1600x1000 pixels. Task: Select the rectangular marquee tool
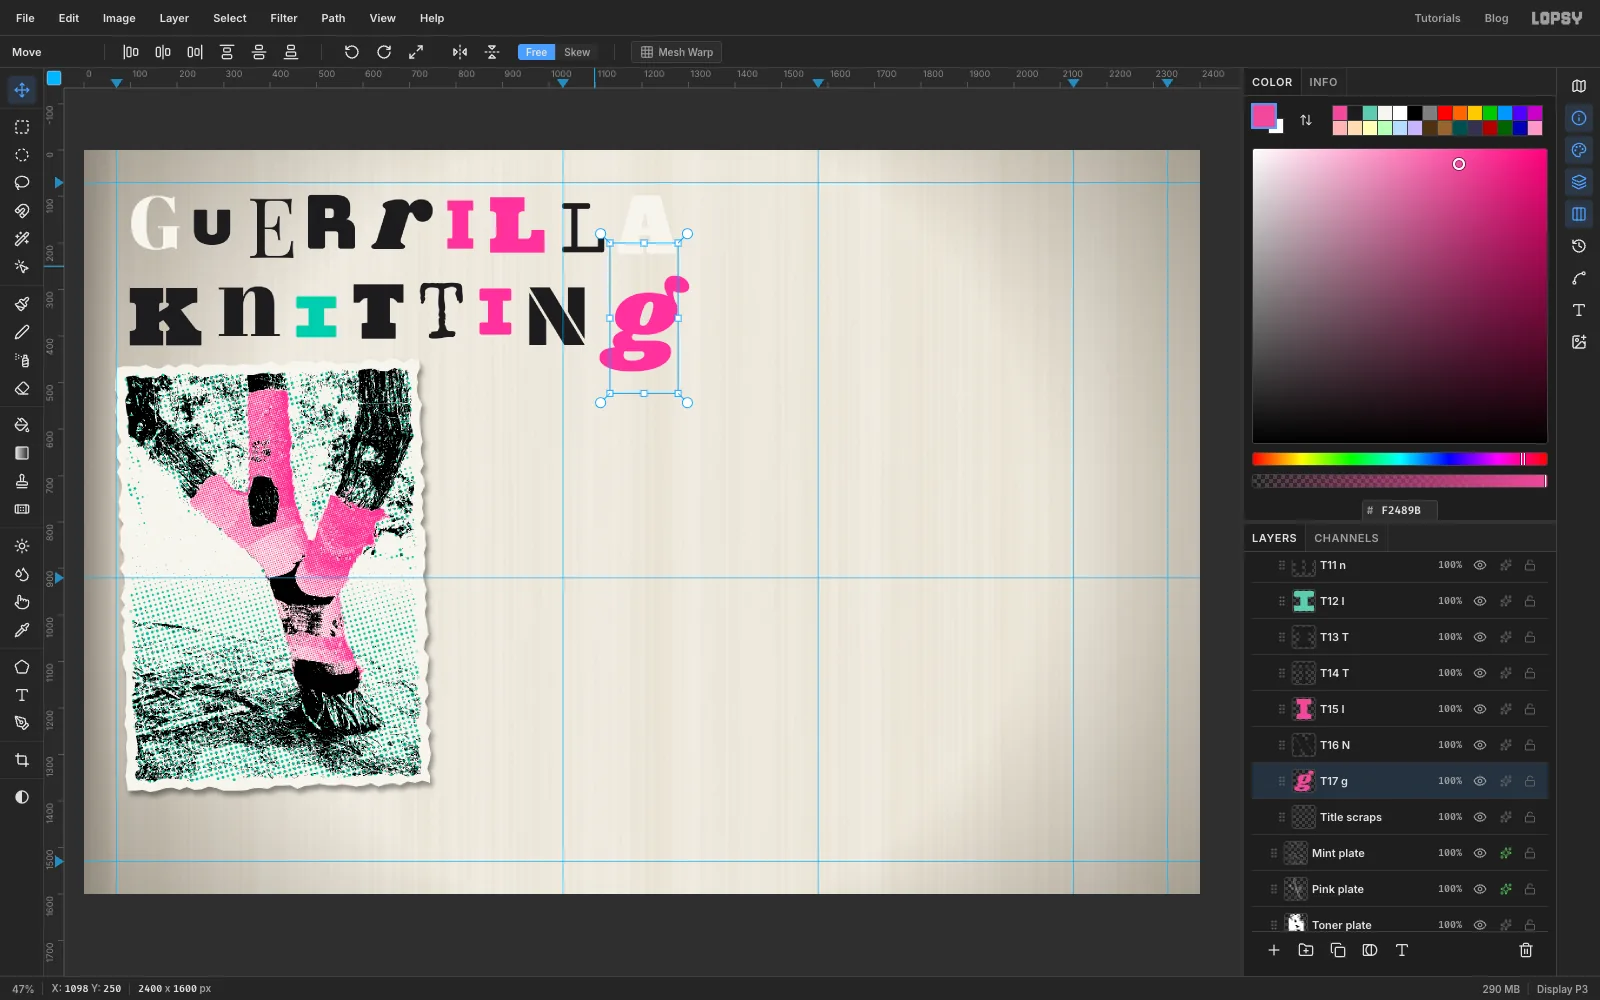click(x=22, y=127)
